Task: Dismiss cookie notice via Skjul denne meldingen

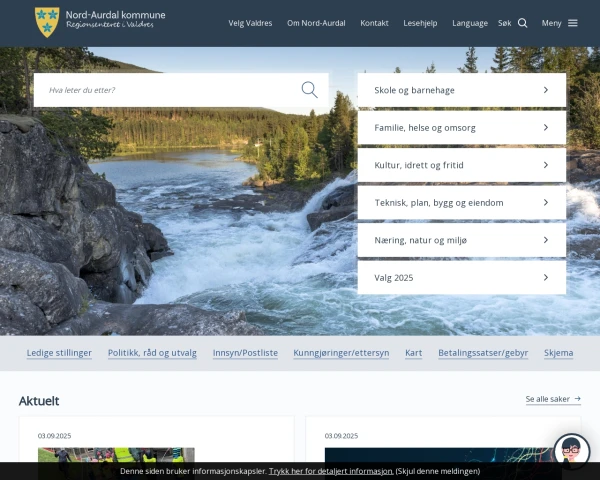Action: click(x=437, y=470)
